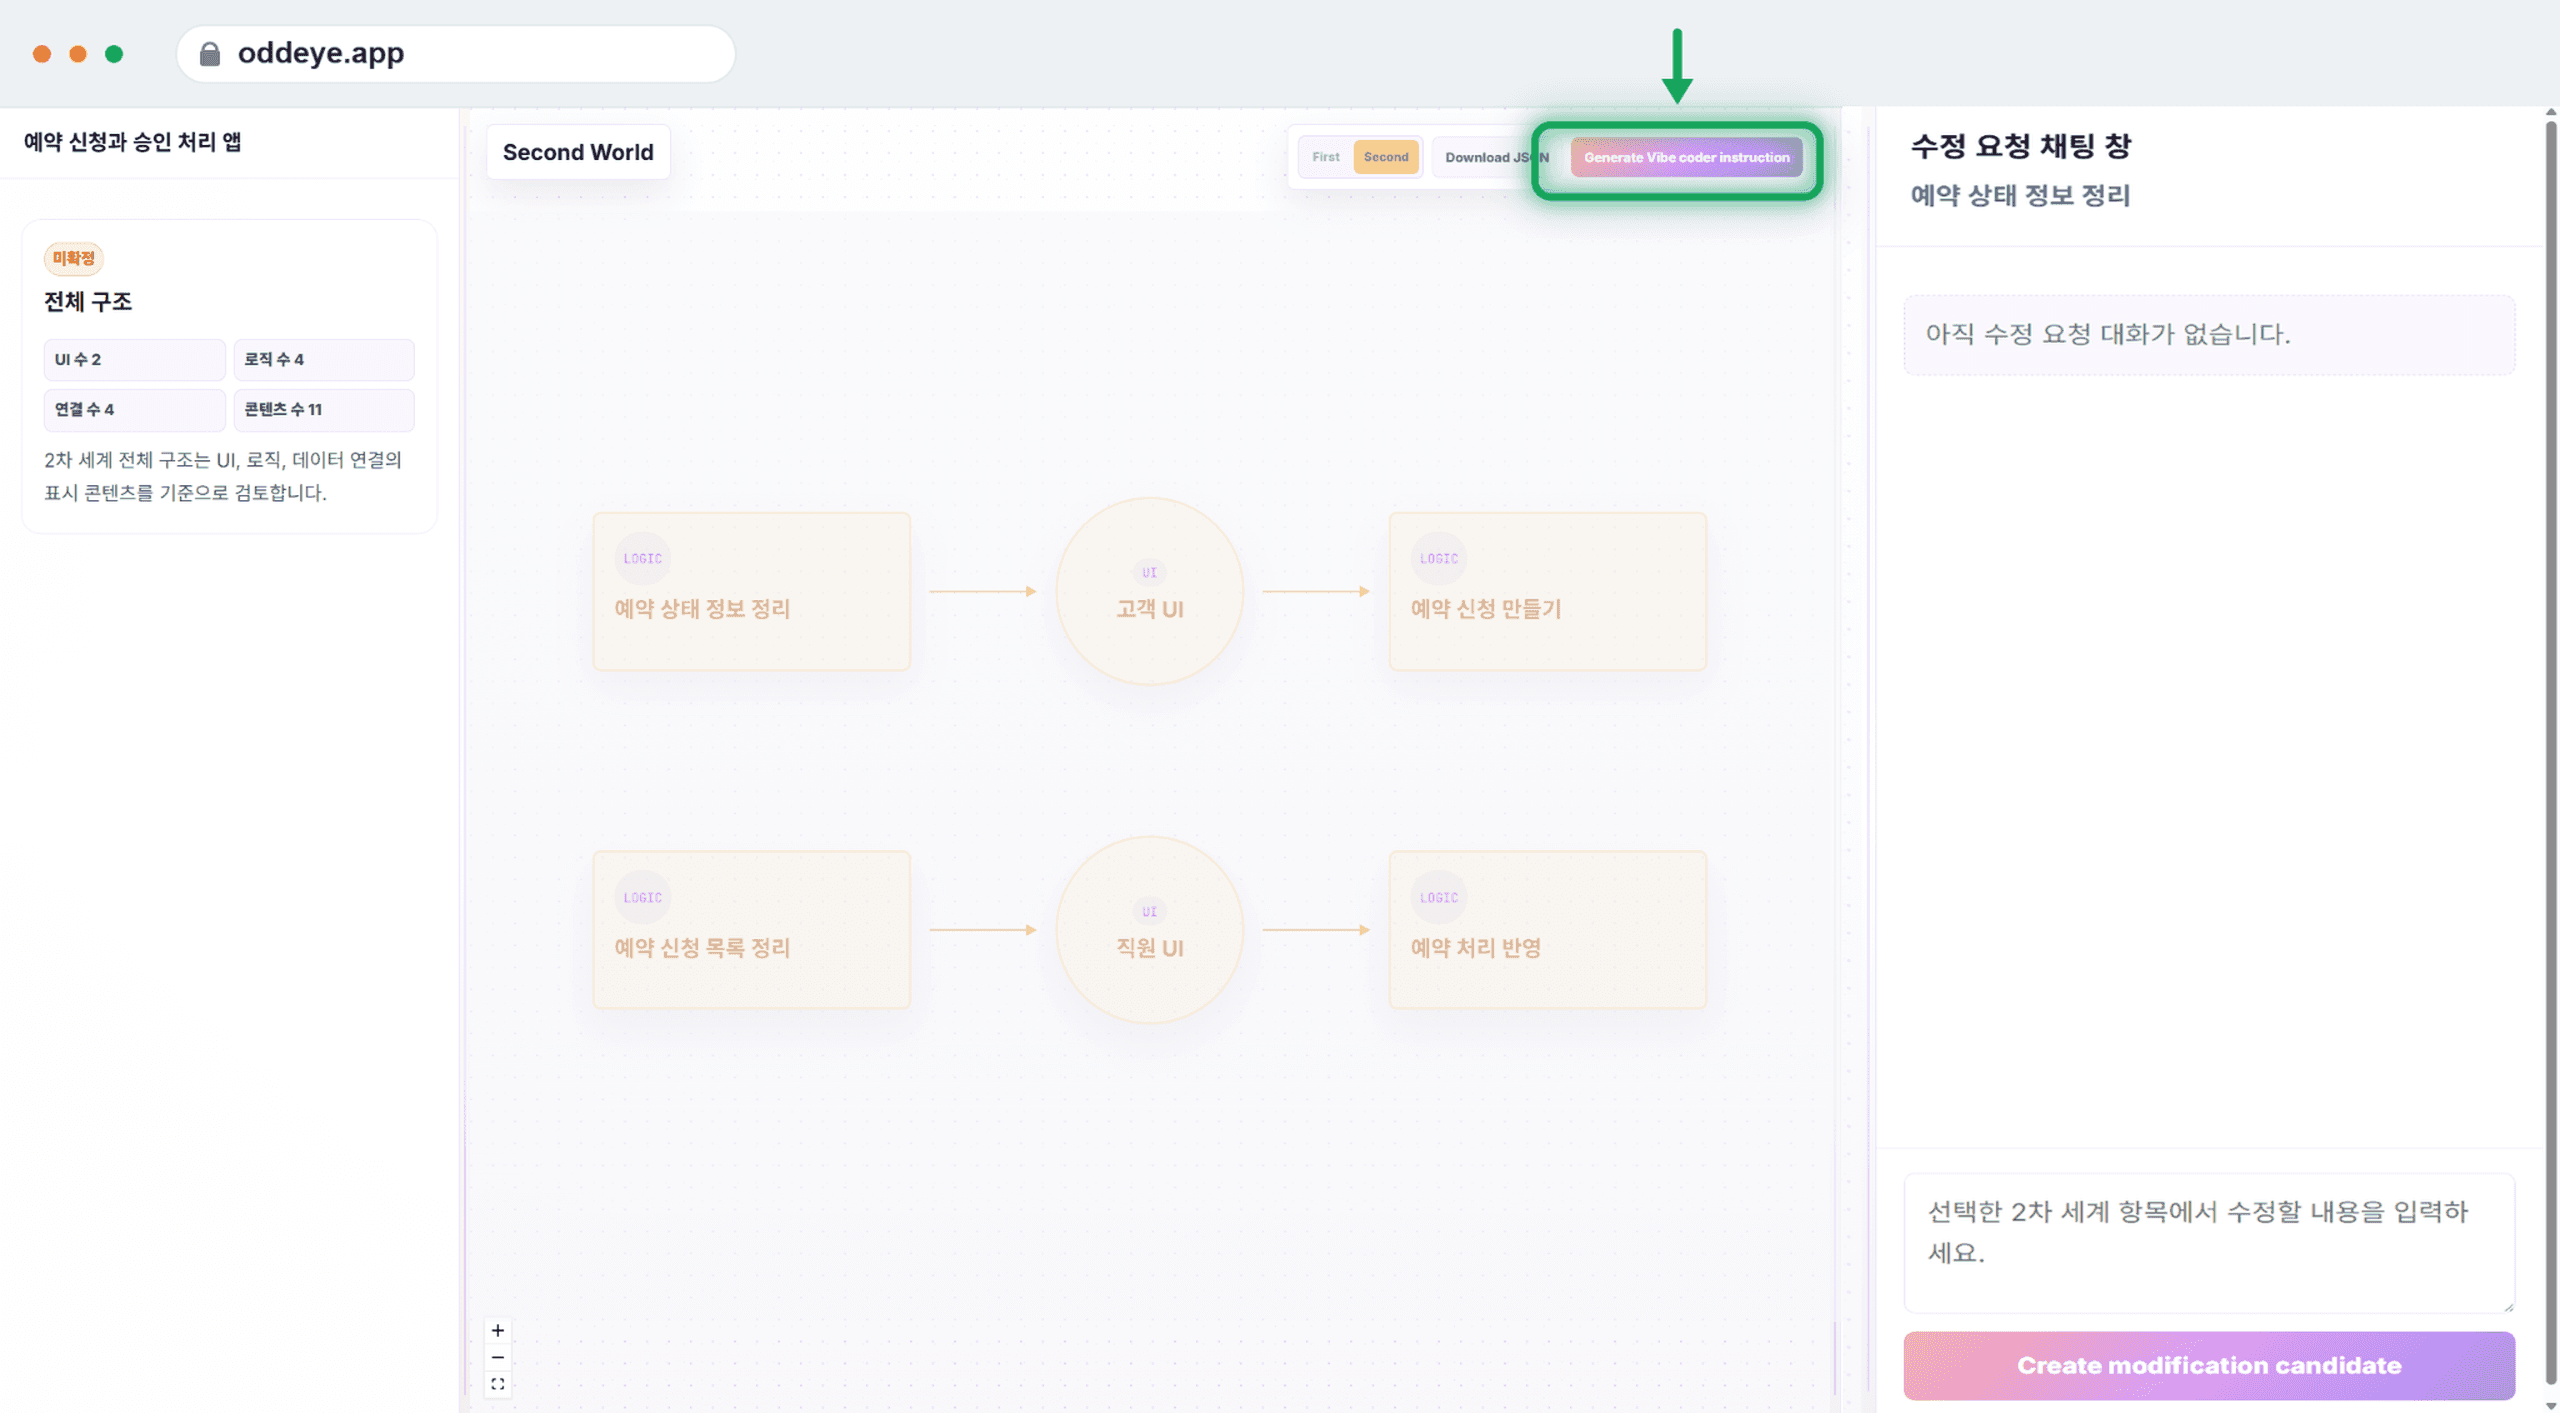The width and height of the screenshot is (2560, 1413).
Task: Select the 고객 UI circle node
Action: point(1149,591)
